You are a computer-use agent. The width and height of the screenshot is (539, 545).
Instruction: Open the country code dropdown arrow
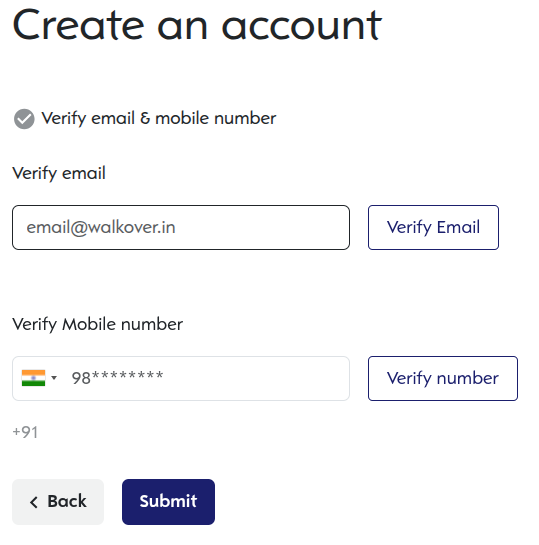pos(54,377)
